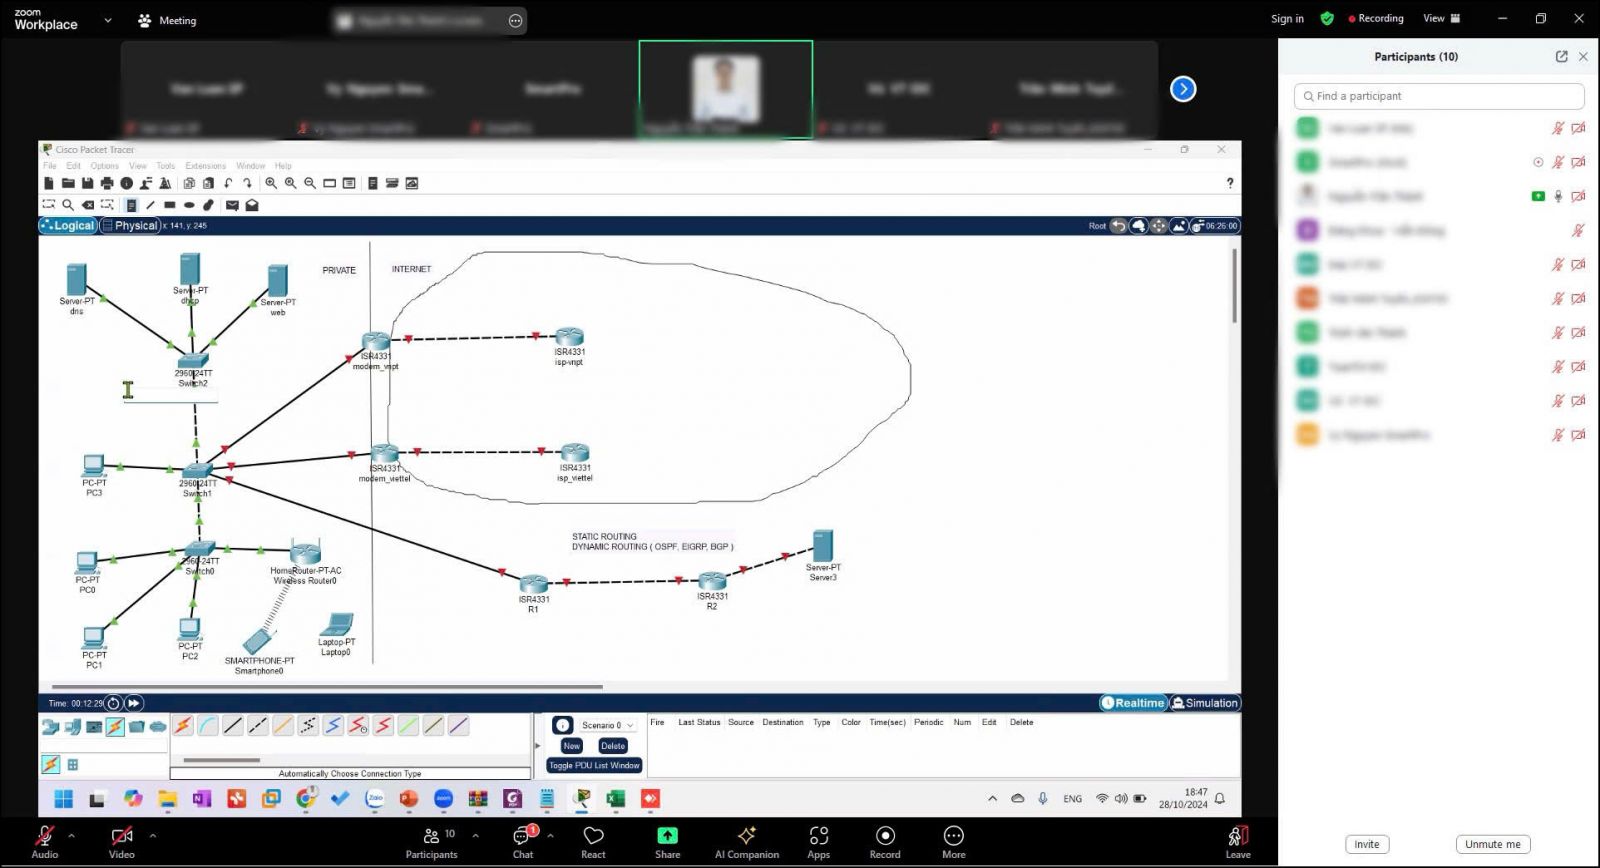Click the Print icon in Packet Tracer toolbar
The width and height of the screenshot is (1600, 868).
coord(107,183)
